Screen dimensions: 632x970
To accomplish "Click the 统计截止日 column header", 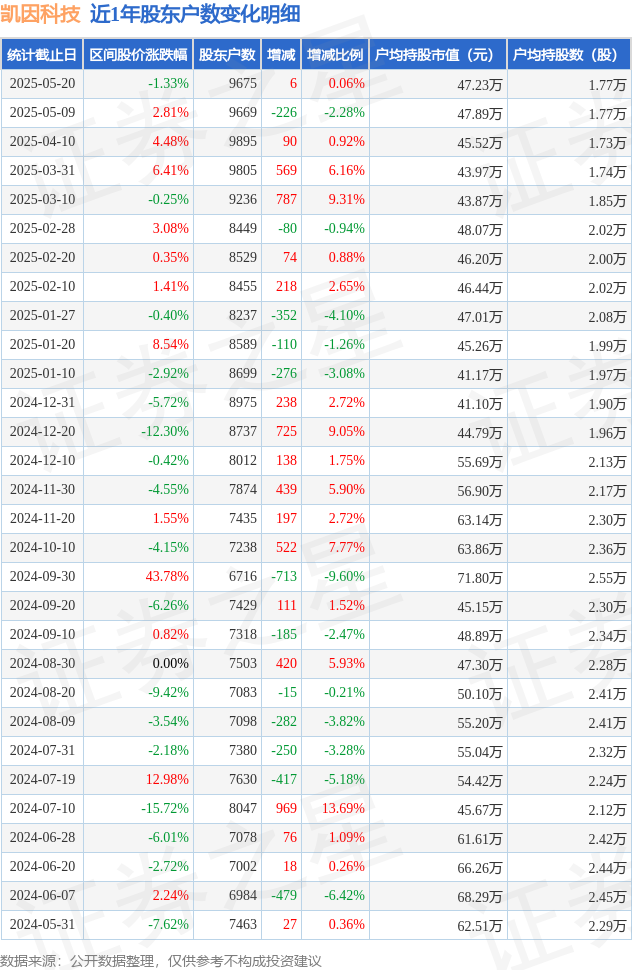I will [42, 54].
